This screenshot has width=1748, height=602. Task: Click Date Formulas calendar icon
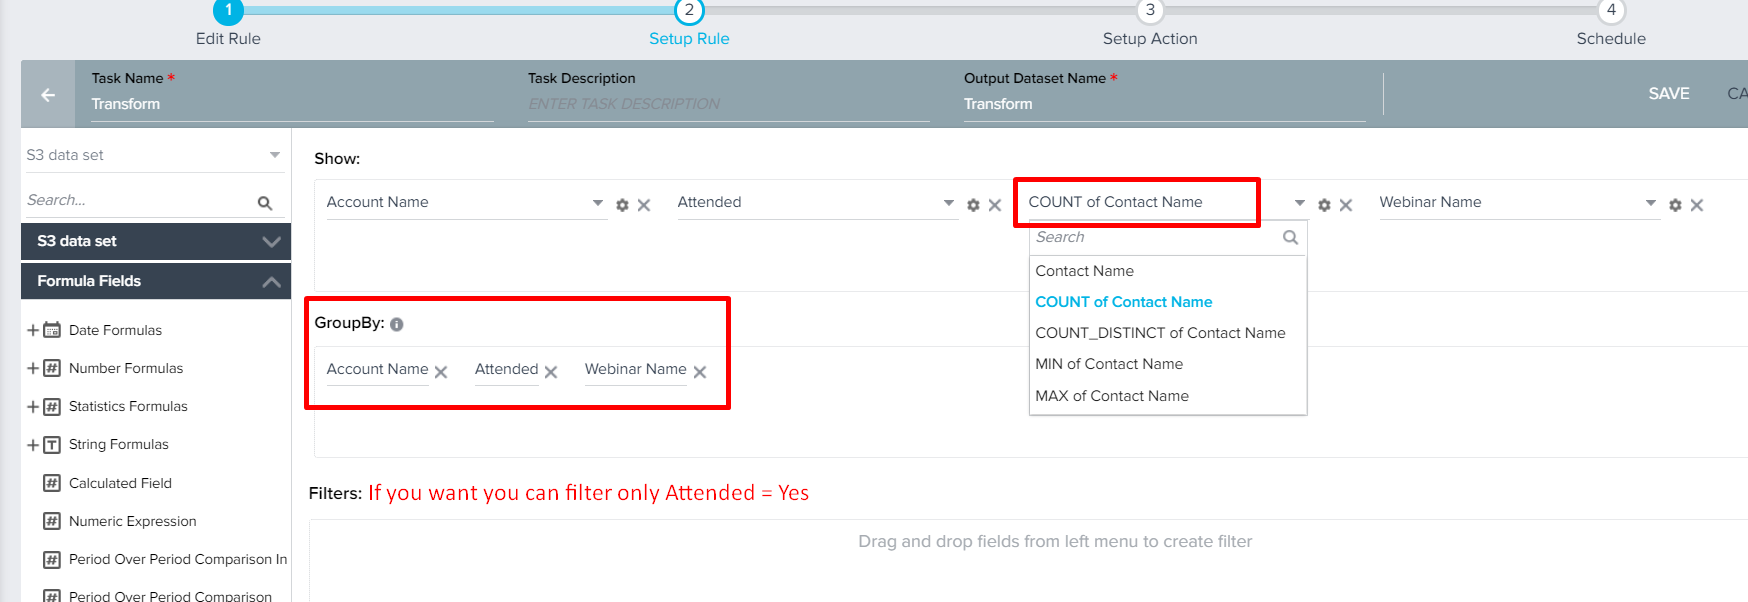52,330
